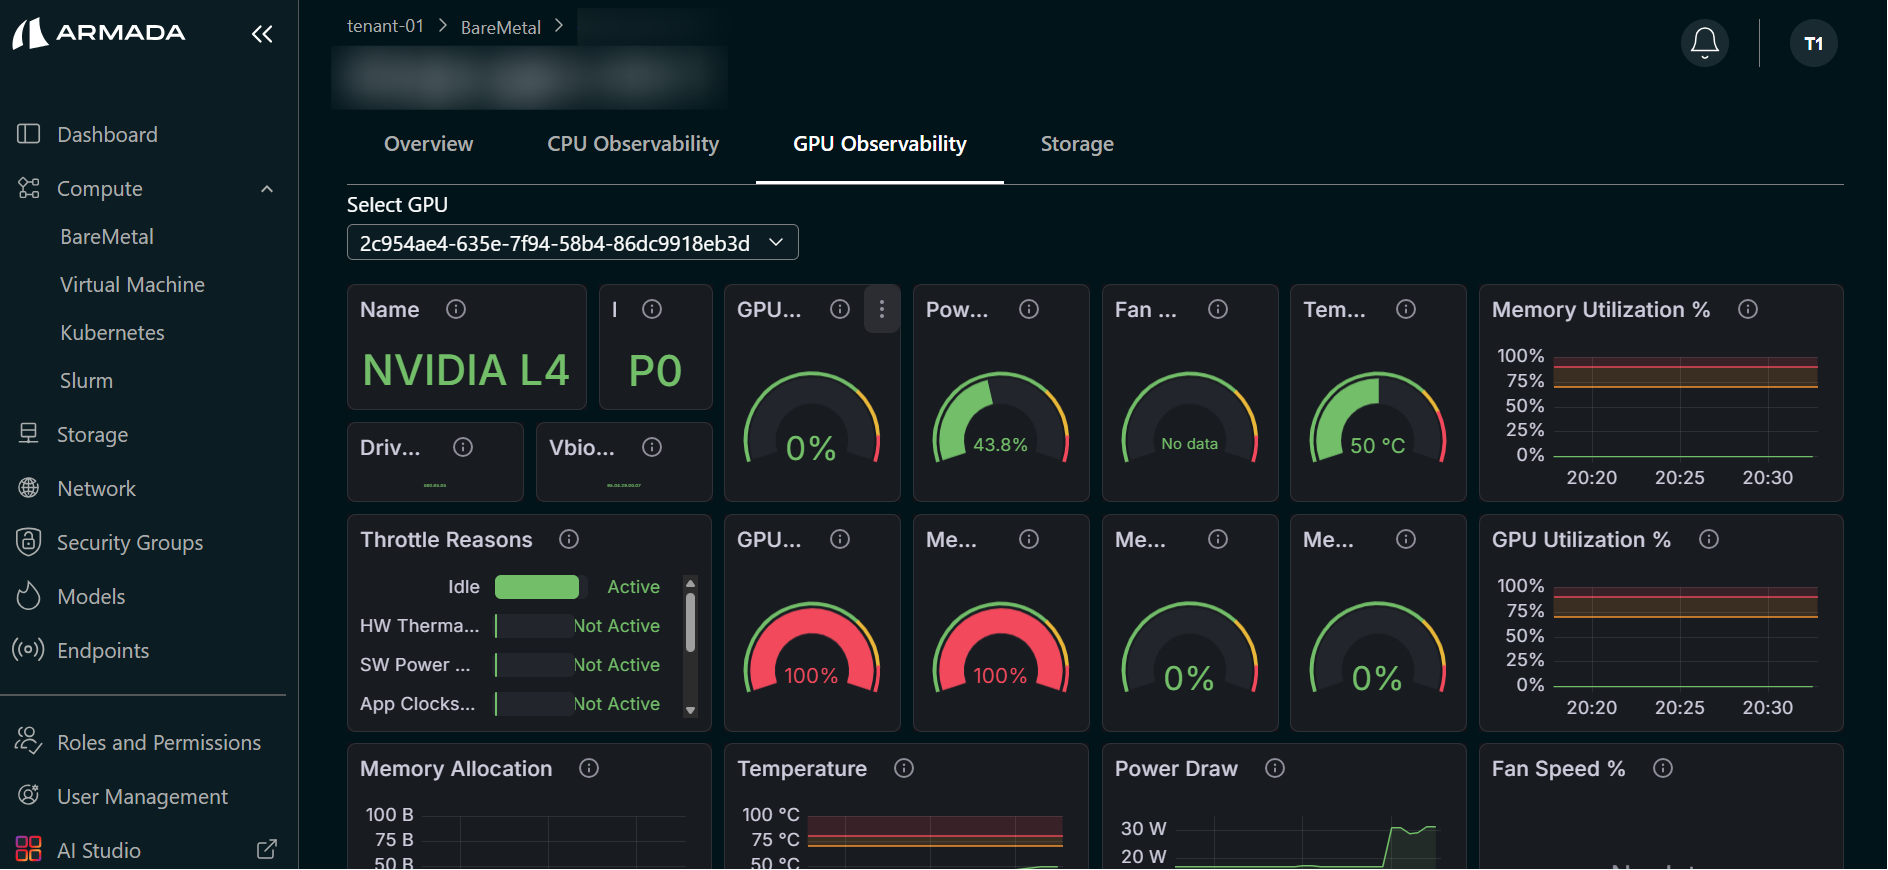Show info for Temperature panel
Image resolution: width=1888 pixels, height=870 pixels.
click(x=904, y=768)
